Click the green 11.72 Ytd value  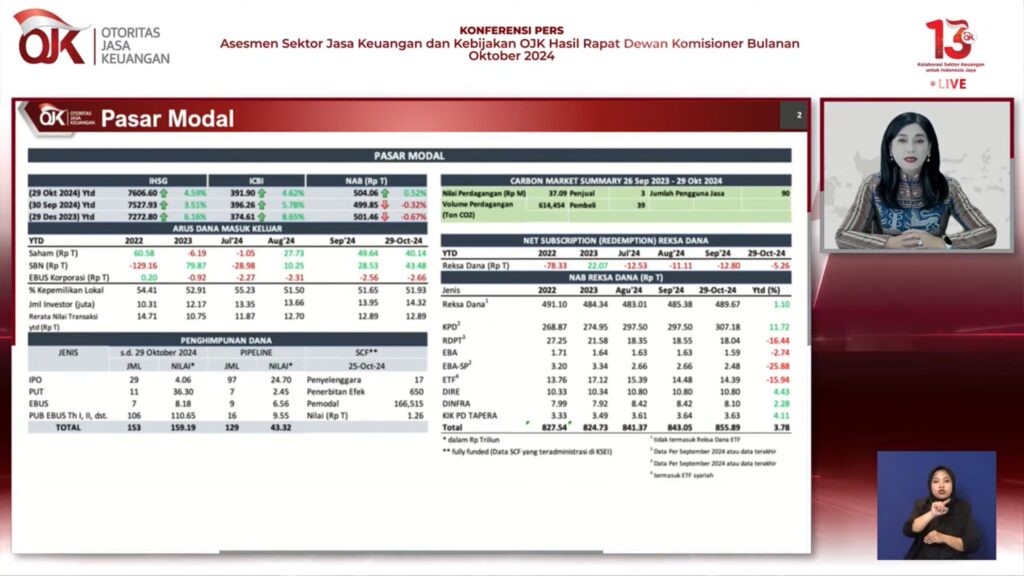779,327
